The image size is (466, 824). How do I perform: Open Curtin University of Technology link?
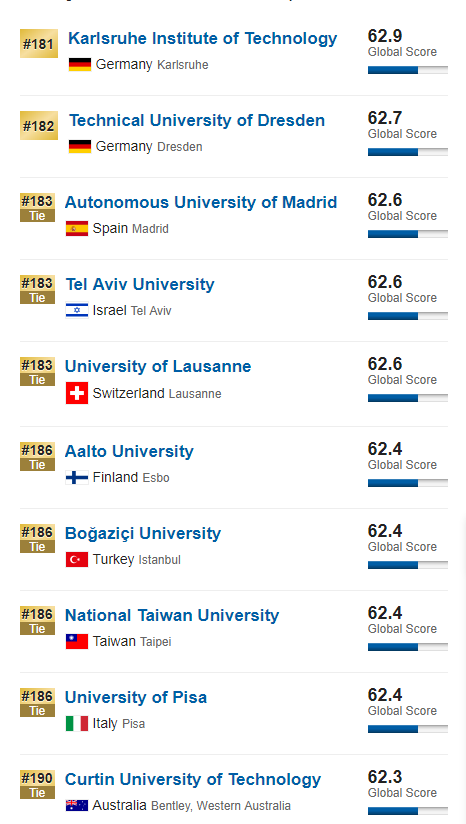[x=193, y=779]
